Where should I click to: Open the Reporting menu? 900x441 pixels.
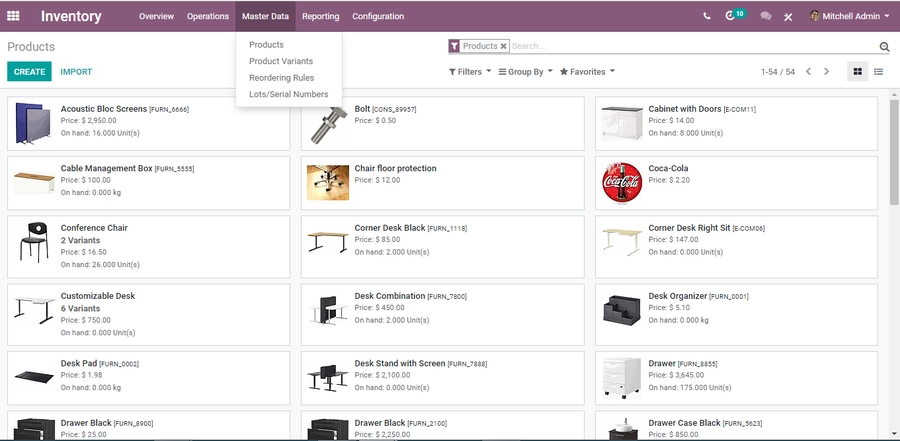(320, 16)
